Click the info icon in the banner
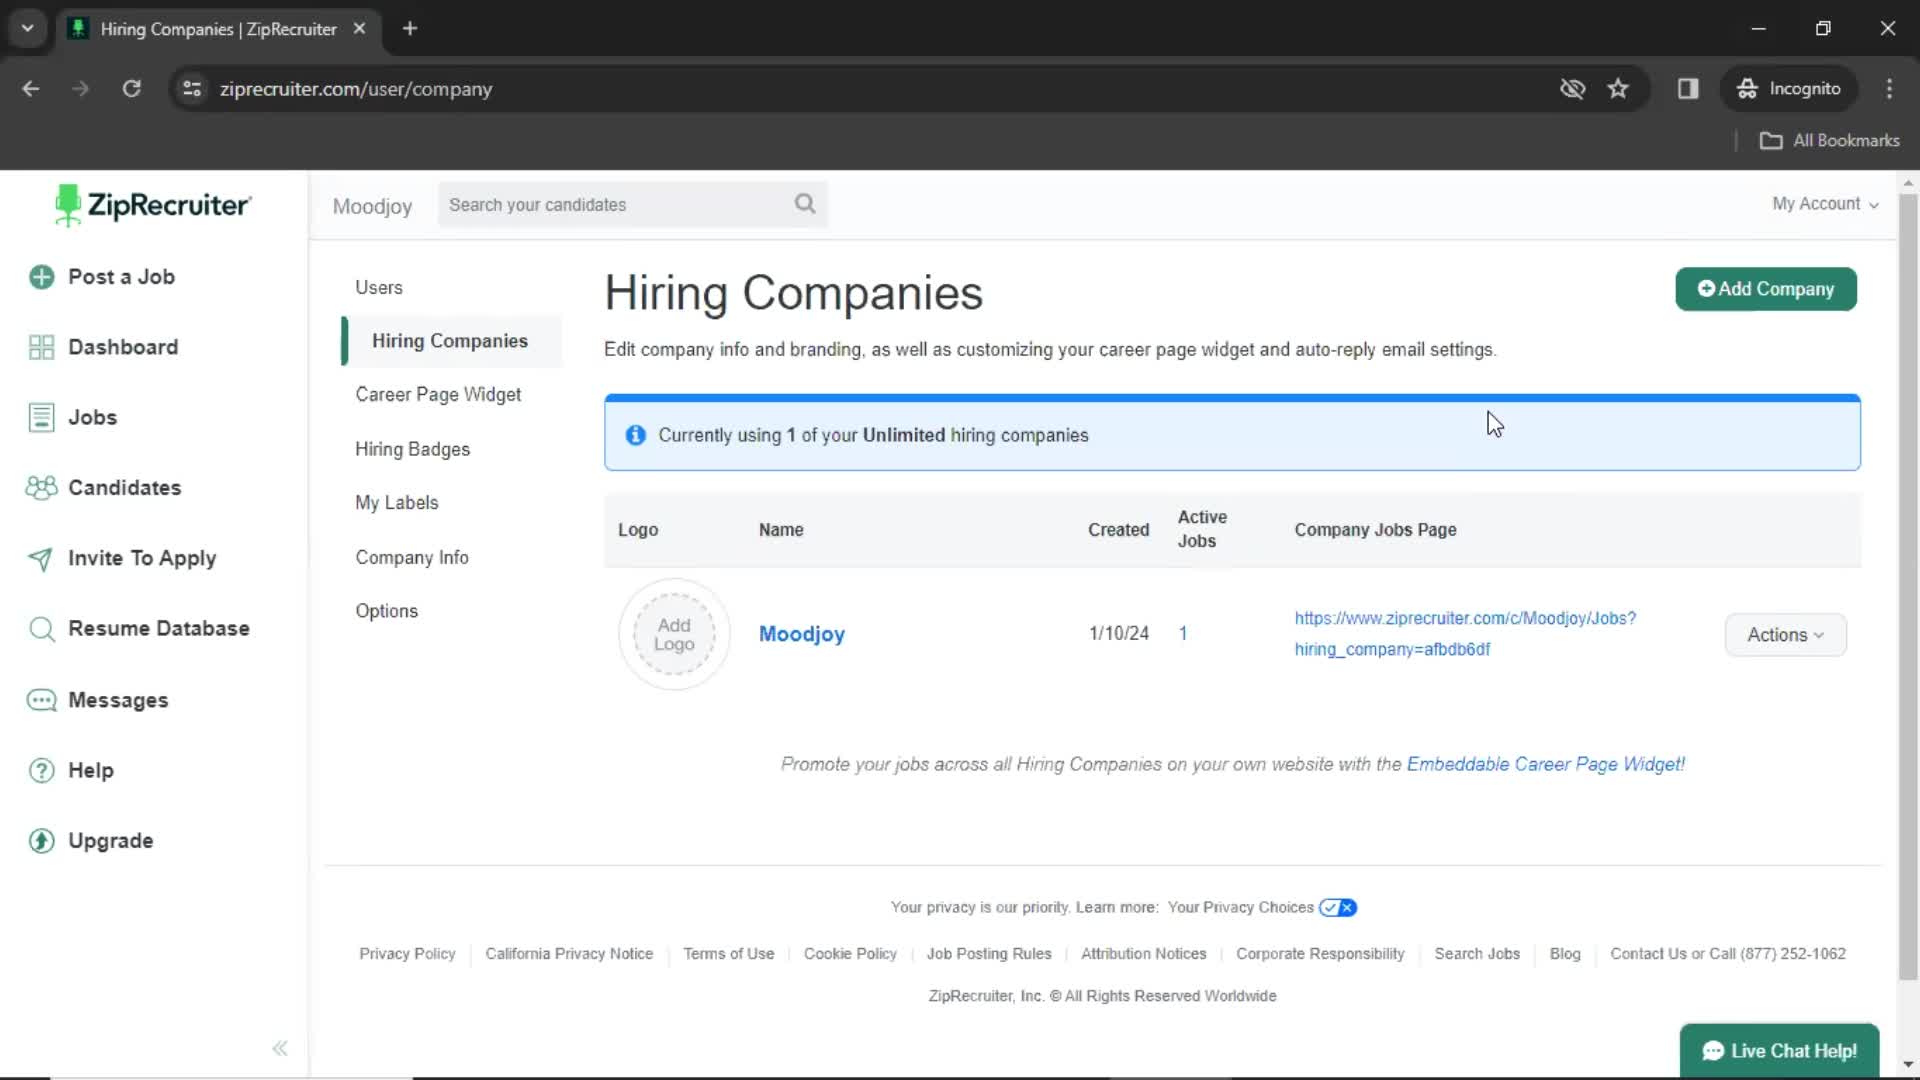The height and width of the screenshot is (1080, 1920). [x=635, y=435]
